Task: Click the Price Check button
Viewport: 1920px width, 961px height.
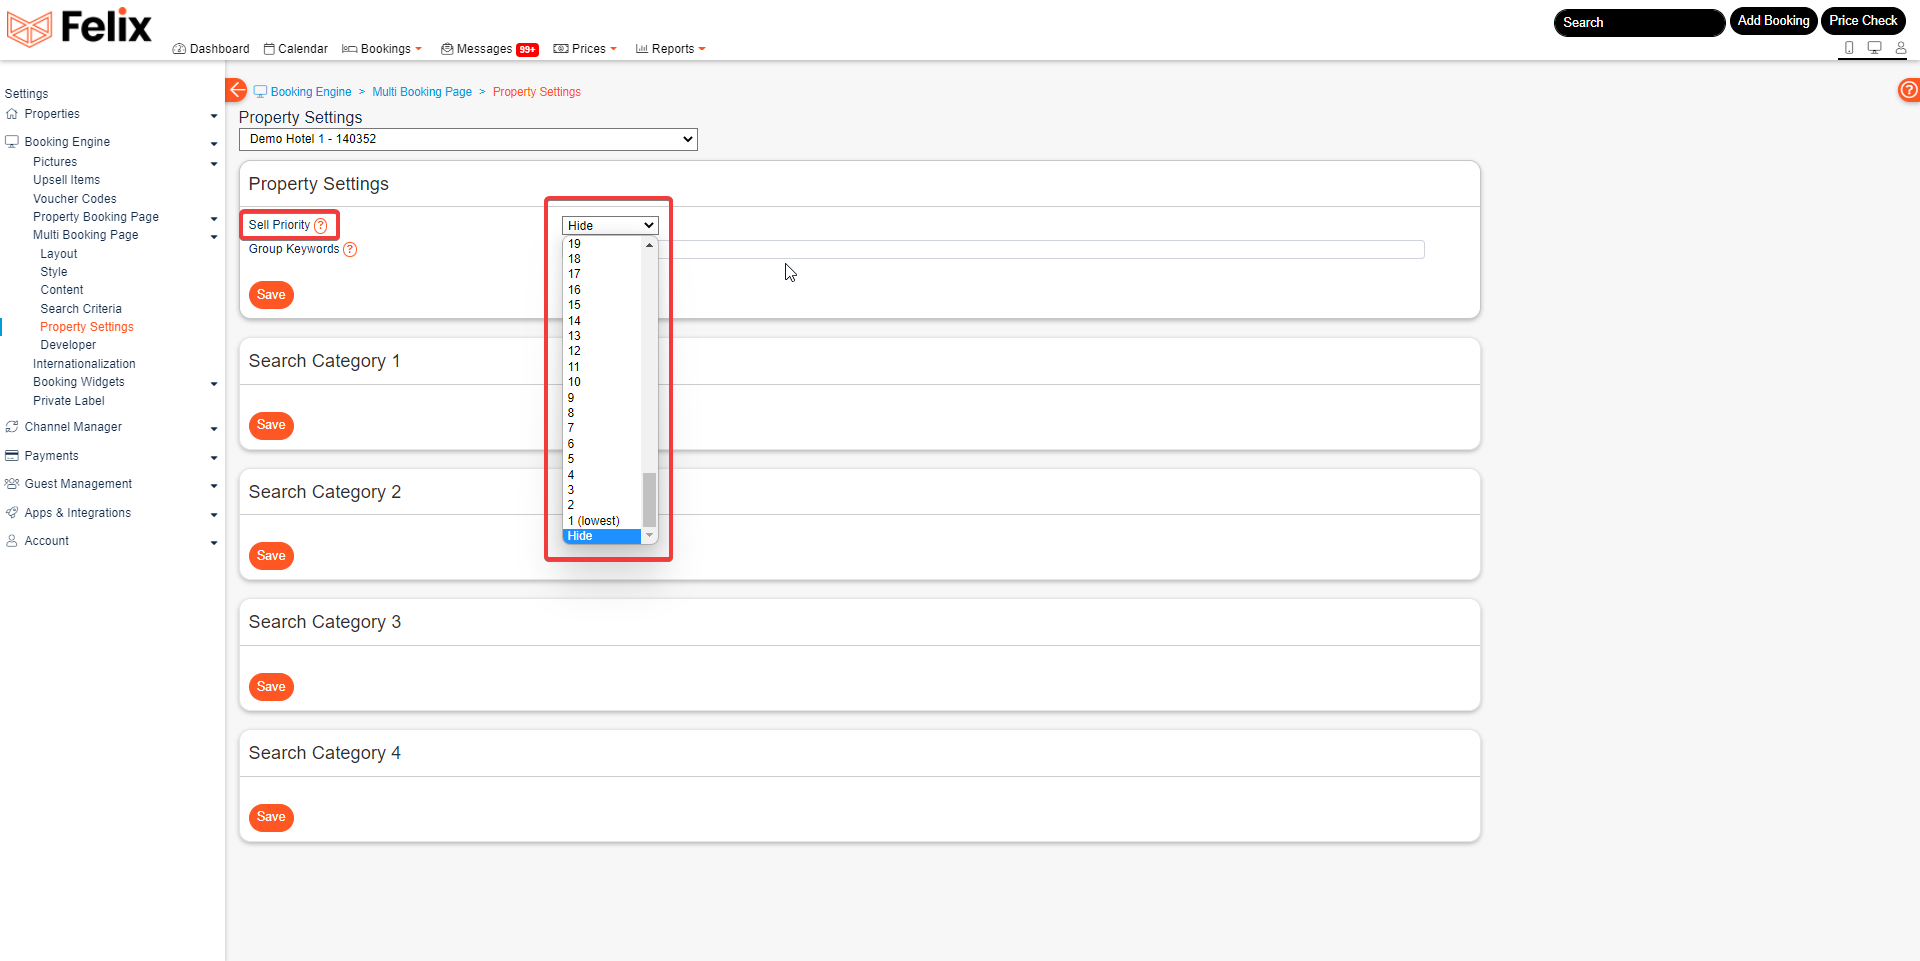Action: point(1863,21)
